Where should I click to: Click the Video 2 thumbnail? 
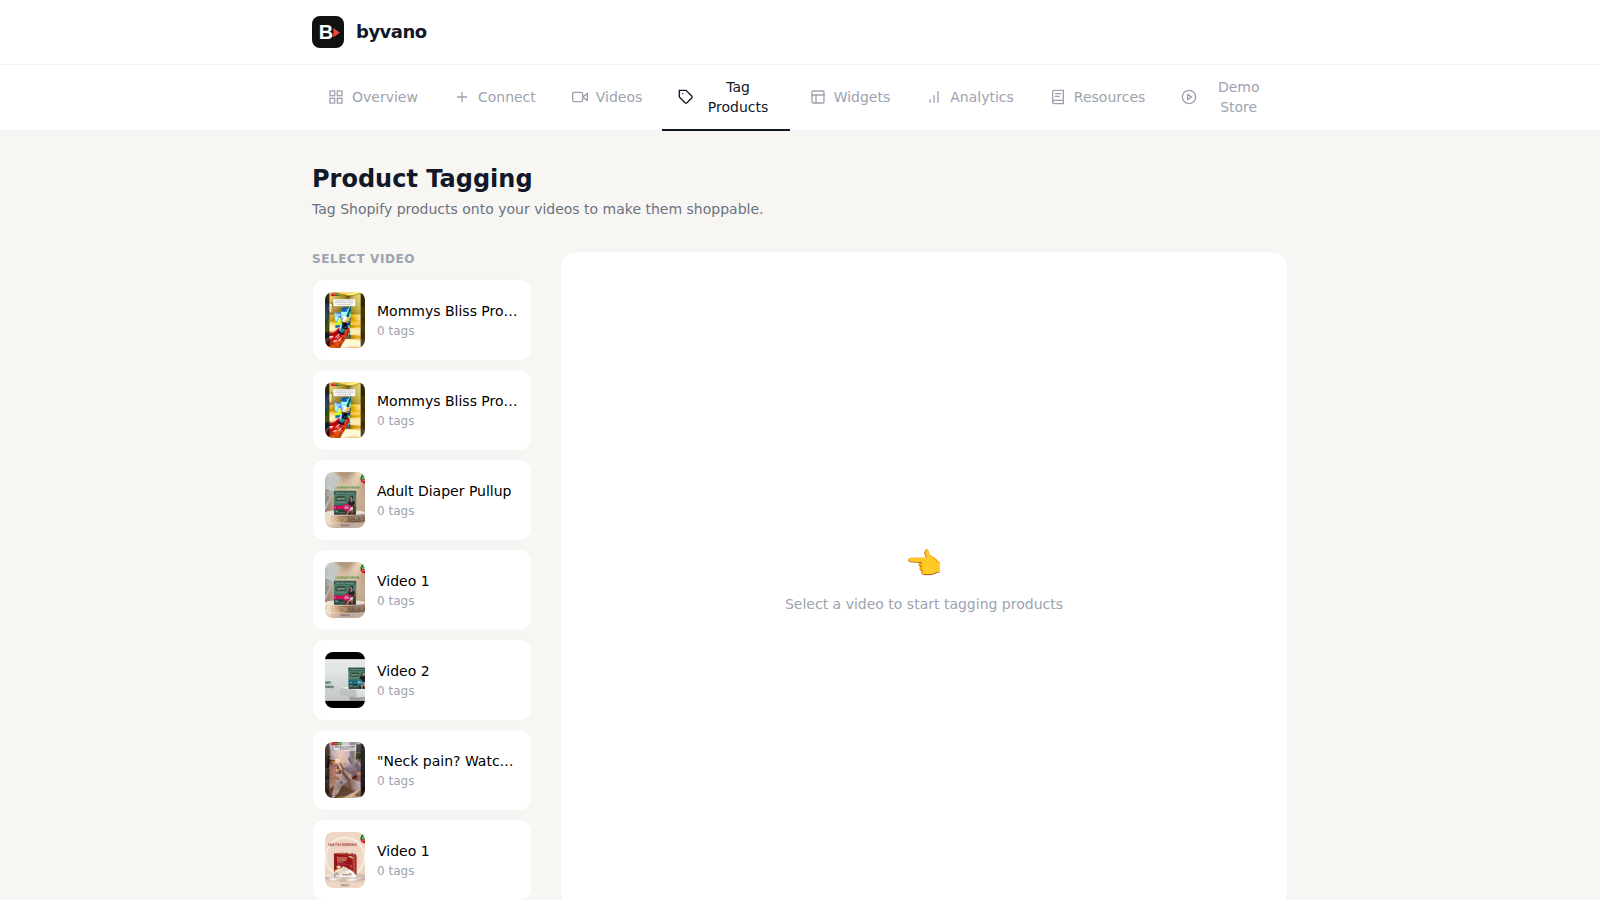(344, 680)
